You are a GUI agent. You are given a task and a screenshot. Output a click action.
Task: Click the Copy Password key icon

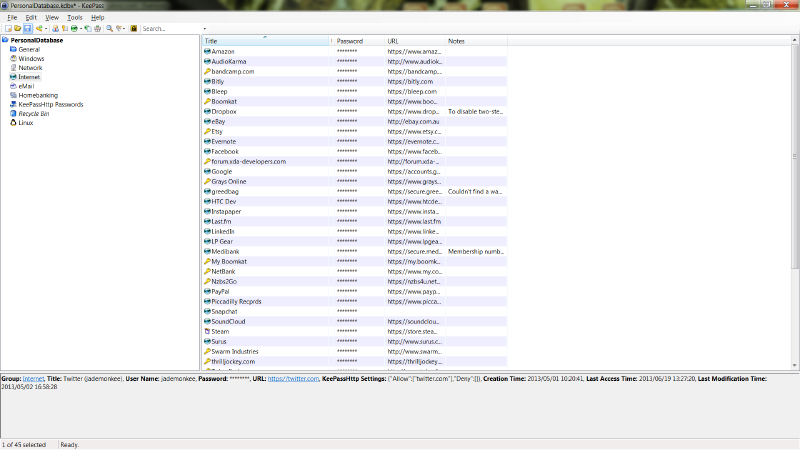(x=64, y=29)
